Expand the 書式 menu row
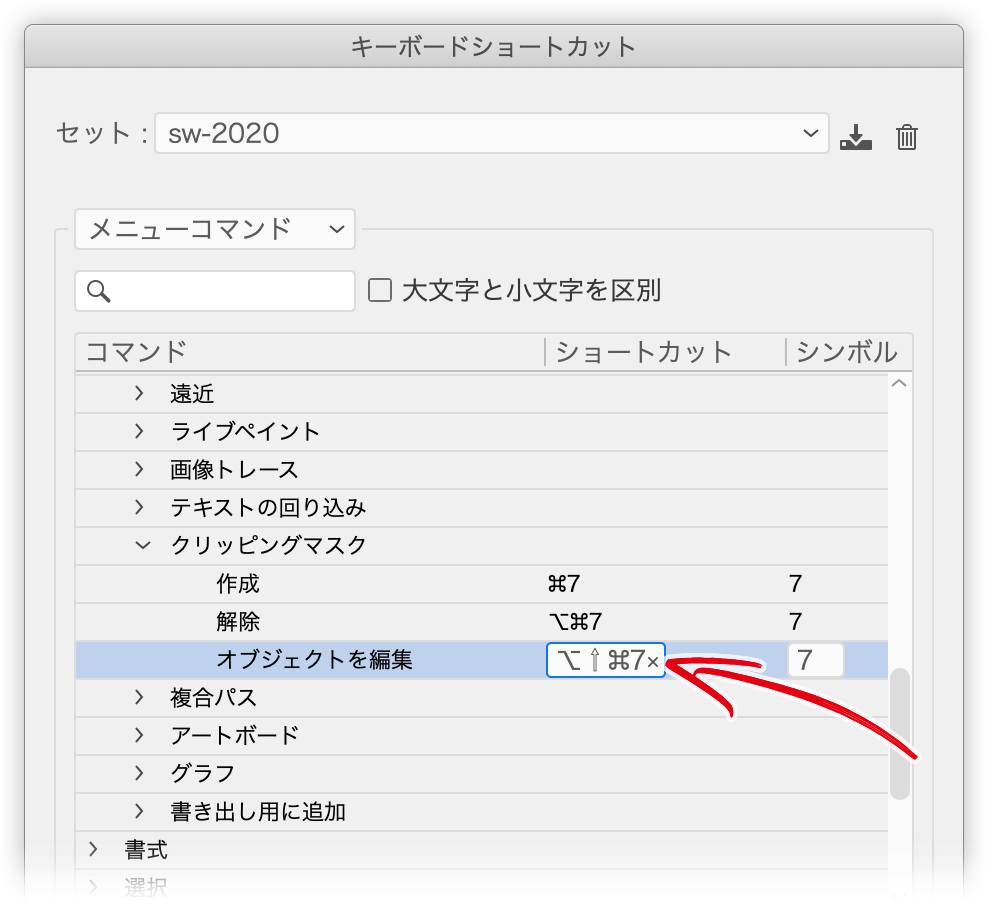This screenshot has height=906, width=988. [x=93, y=849]
